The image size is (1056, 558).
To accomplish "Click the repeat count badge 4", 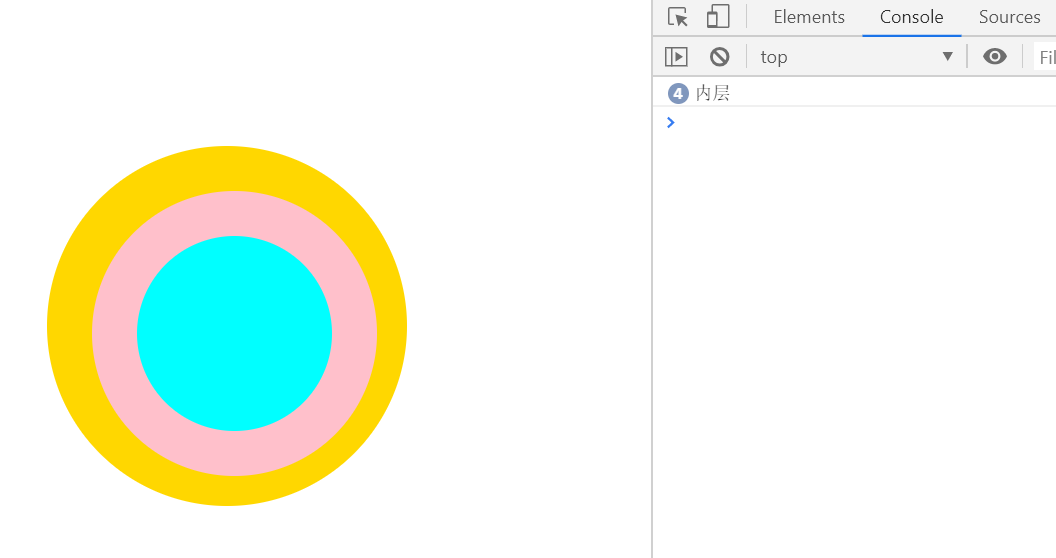I will coord(678,94).
